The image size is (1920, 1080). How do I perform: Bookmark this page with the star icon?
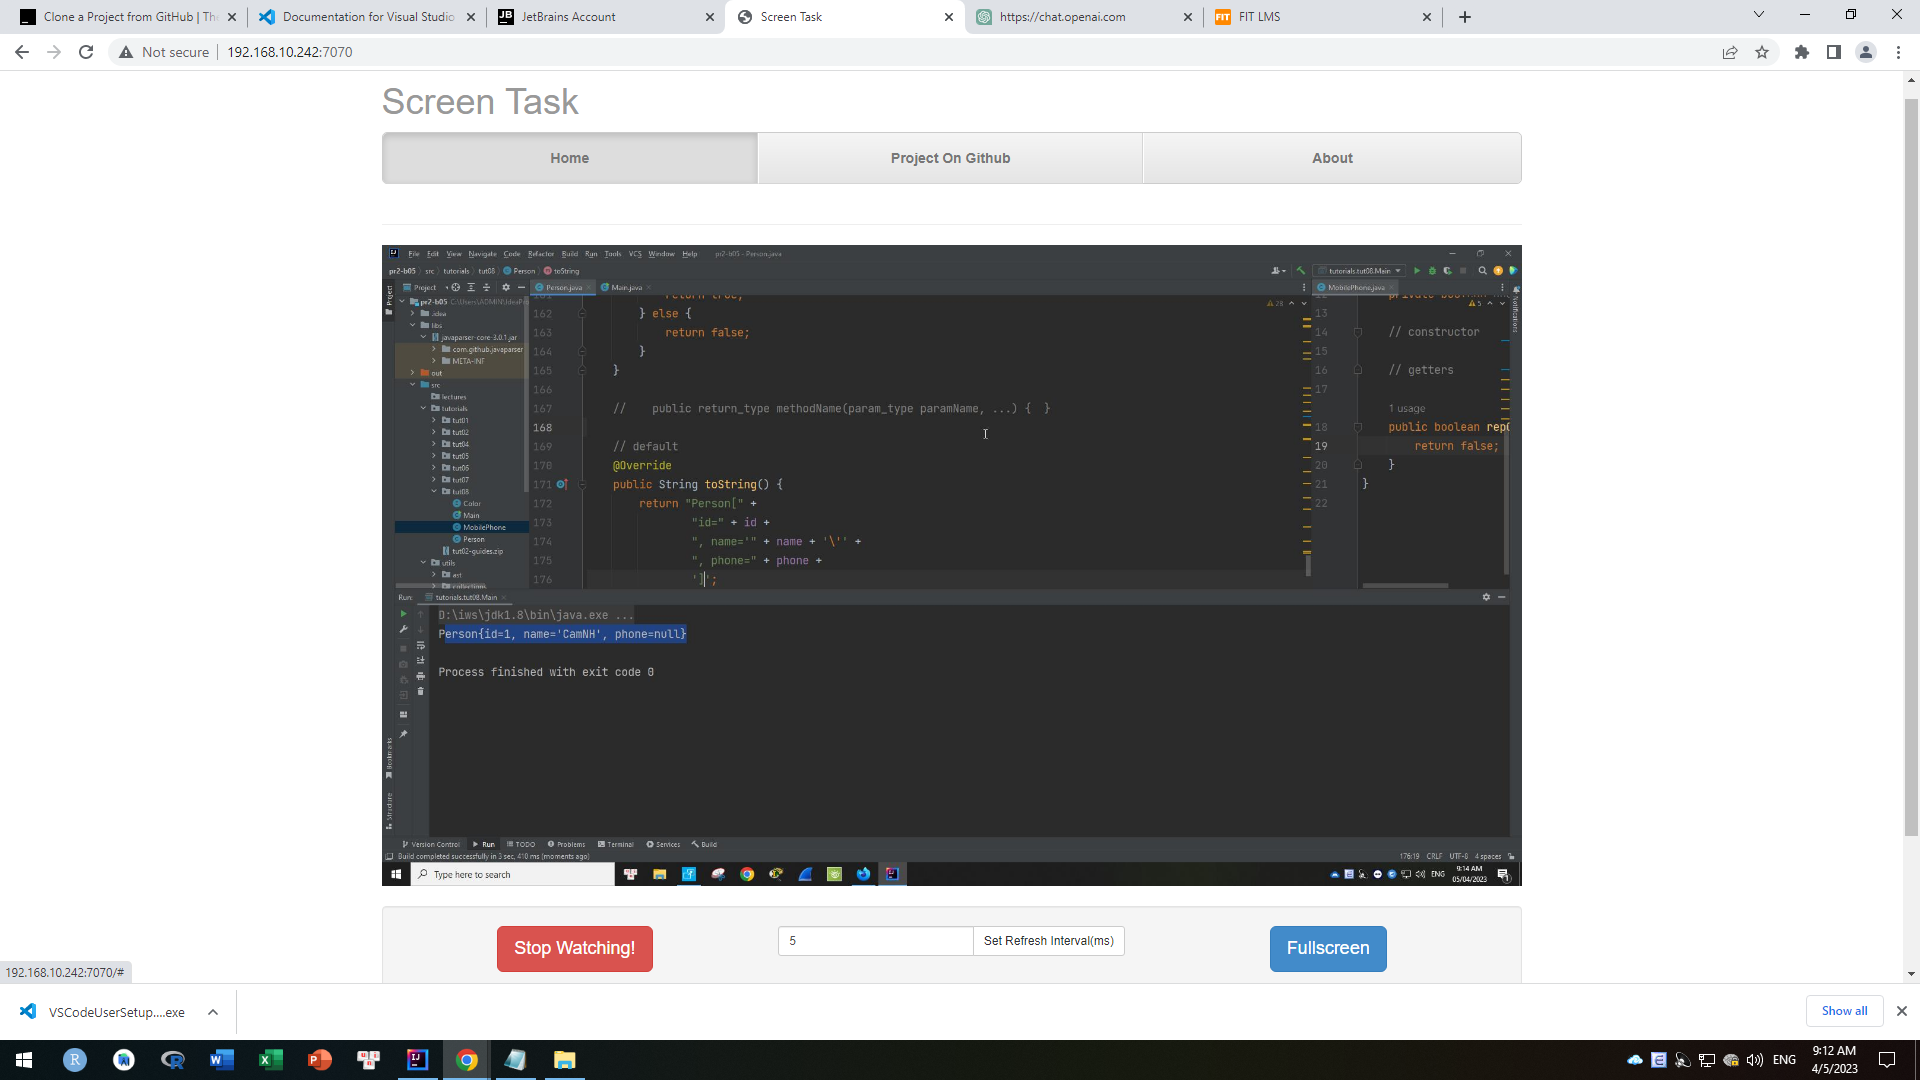click(1762, 52)
